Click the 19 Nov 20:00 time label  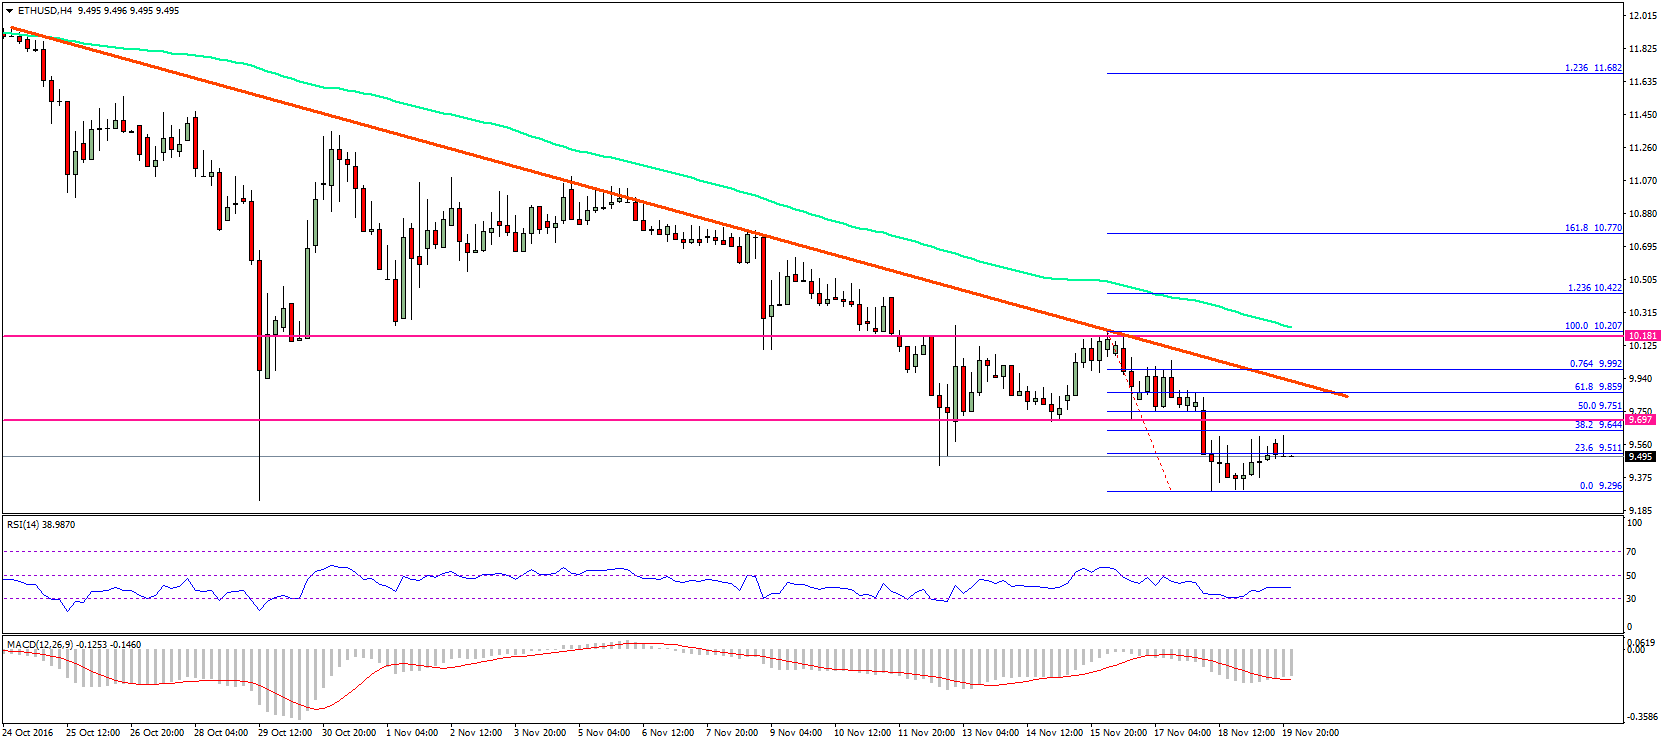1310,733
